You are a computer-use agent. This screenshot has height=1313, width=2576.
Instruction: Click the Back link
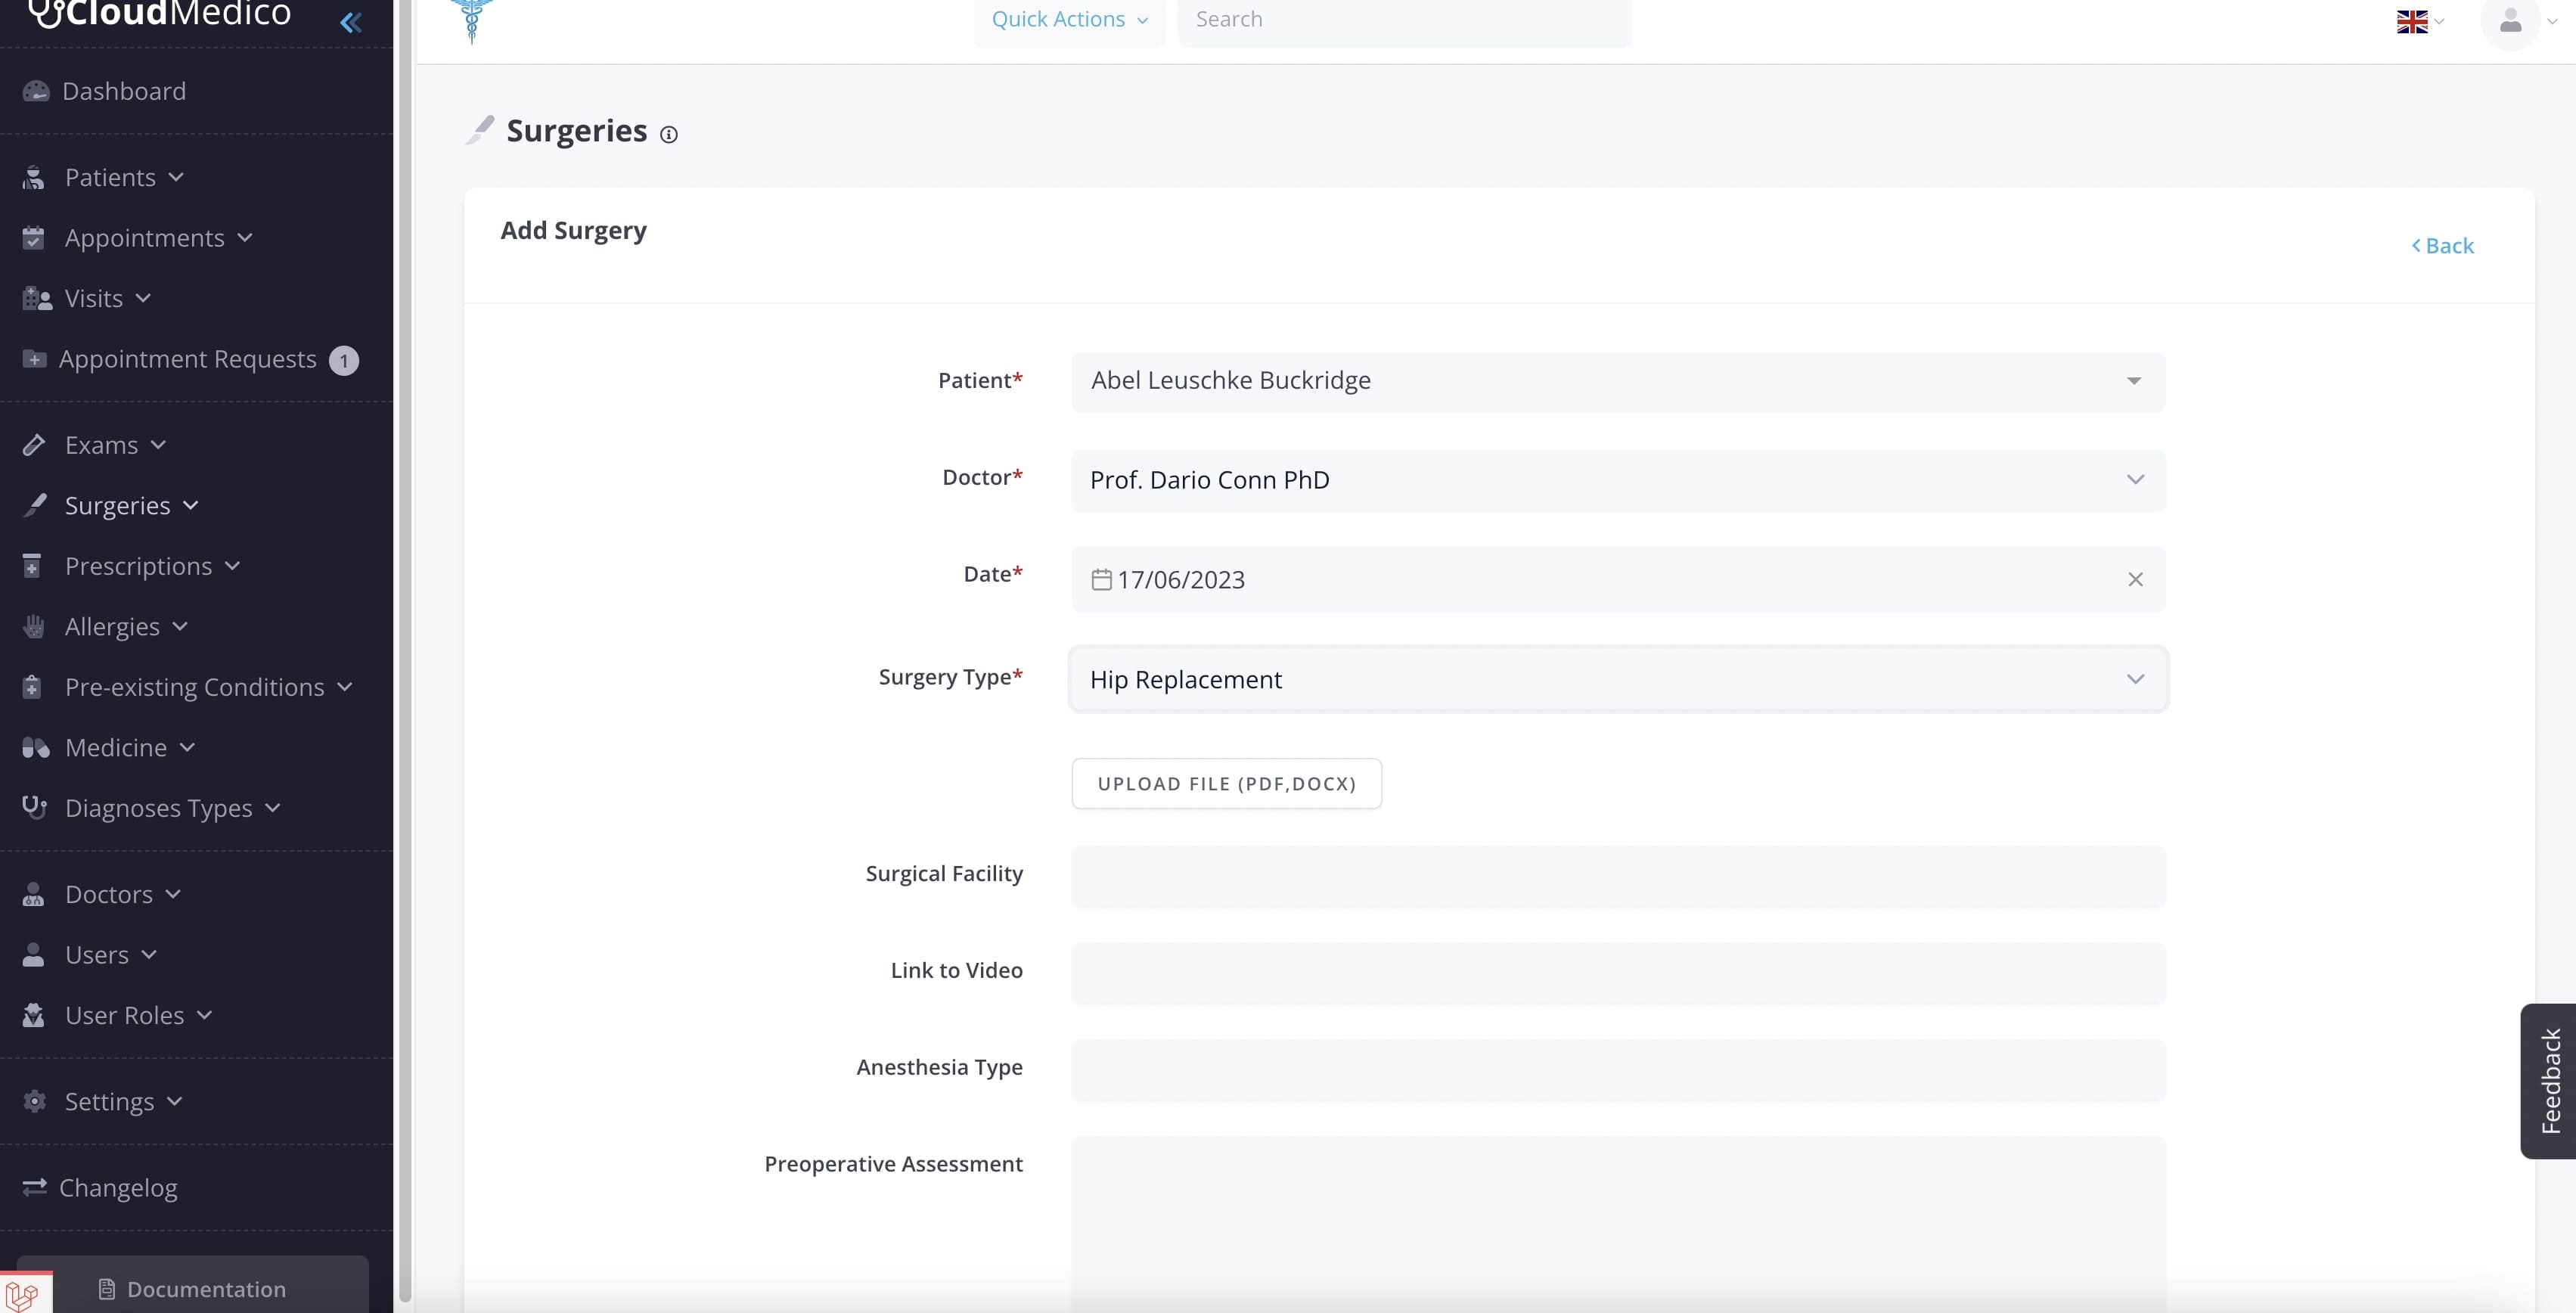point(2442,246)
